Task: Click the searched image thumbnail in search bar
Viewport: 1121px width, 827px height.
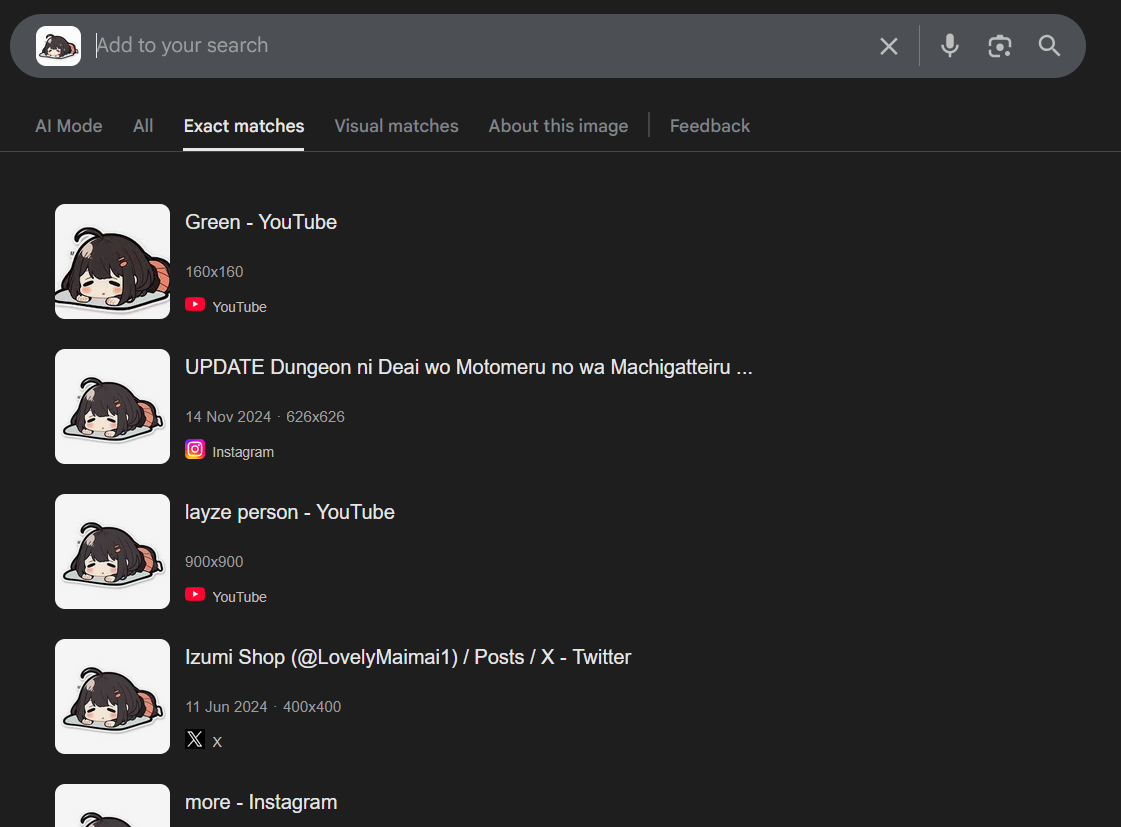Action: [59, 46]
